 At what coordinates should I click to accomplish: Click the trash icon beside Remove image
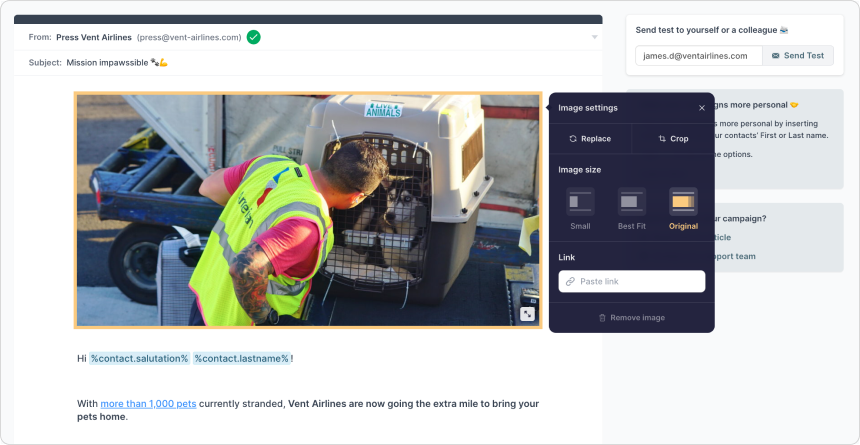(x=602, y=318)
